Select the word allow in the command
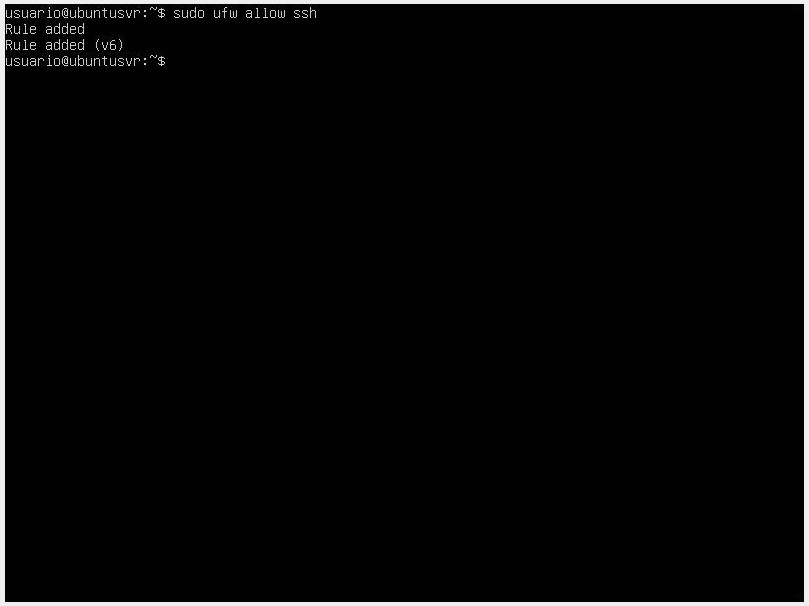Viewport: 809px width, 606px height. [265, 13]
